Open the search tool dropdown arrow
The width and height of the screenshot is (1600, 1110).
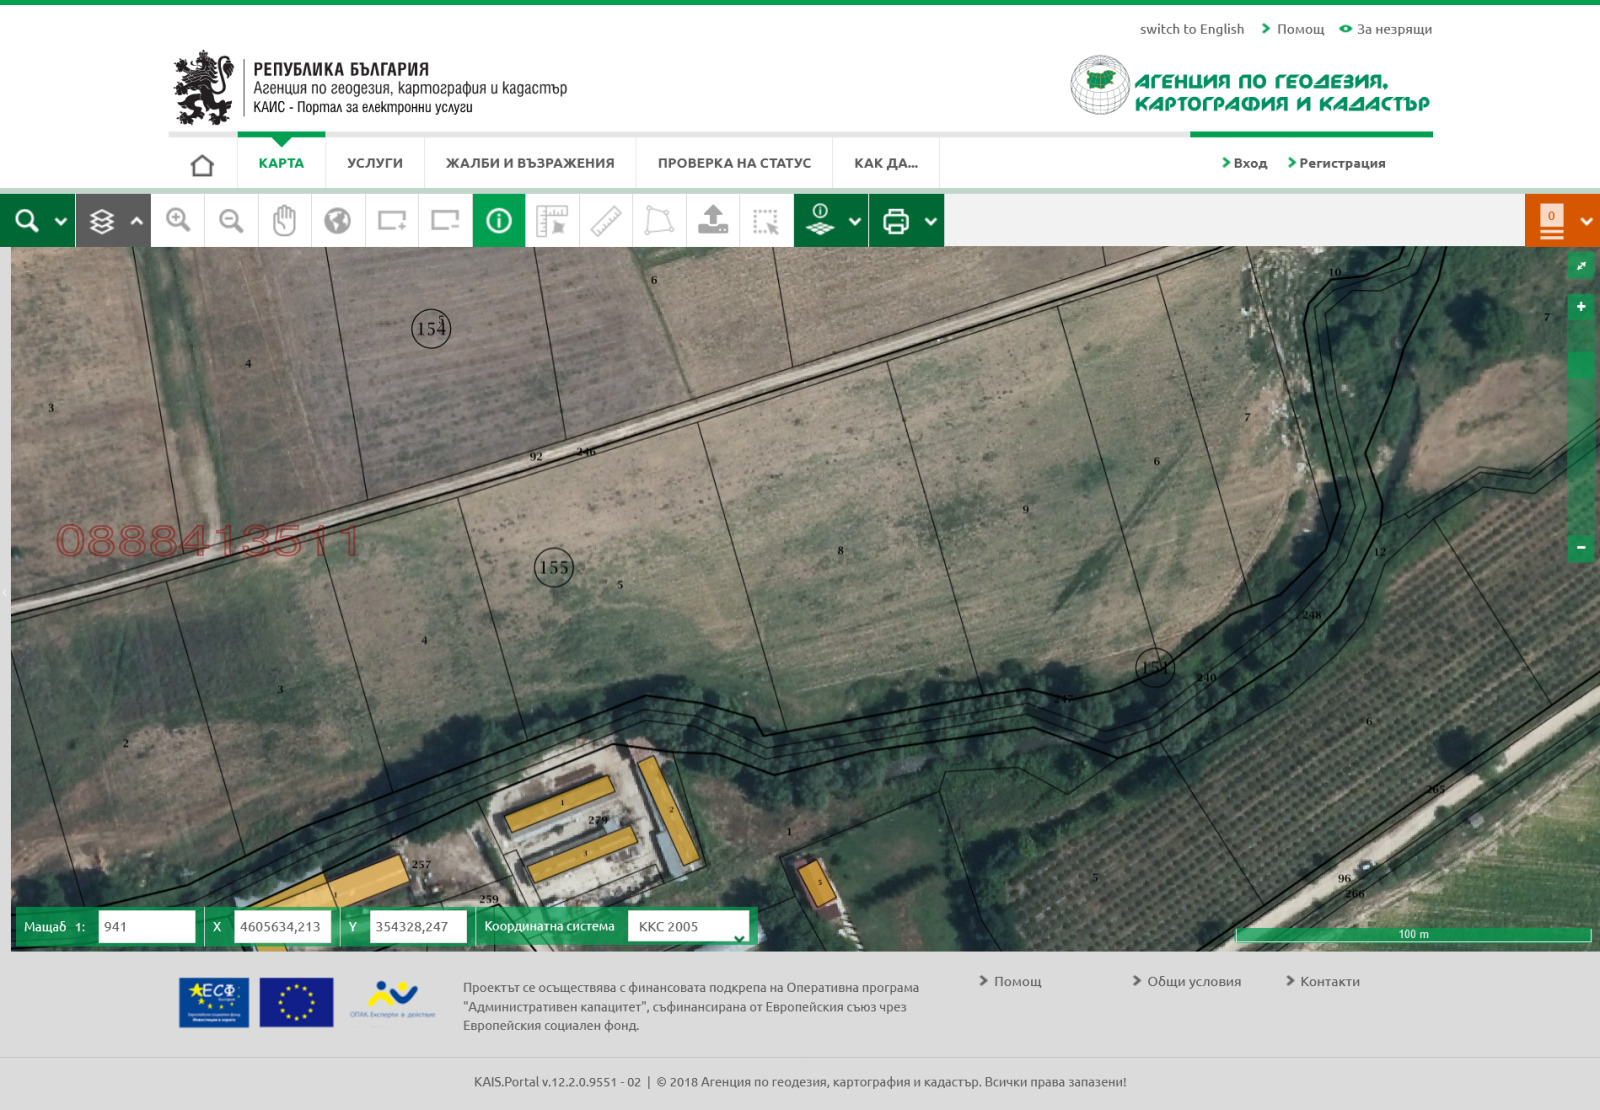(x=62, y=220)
